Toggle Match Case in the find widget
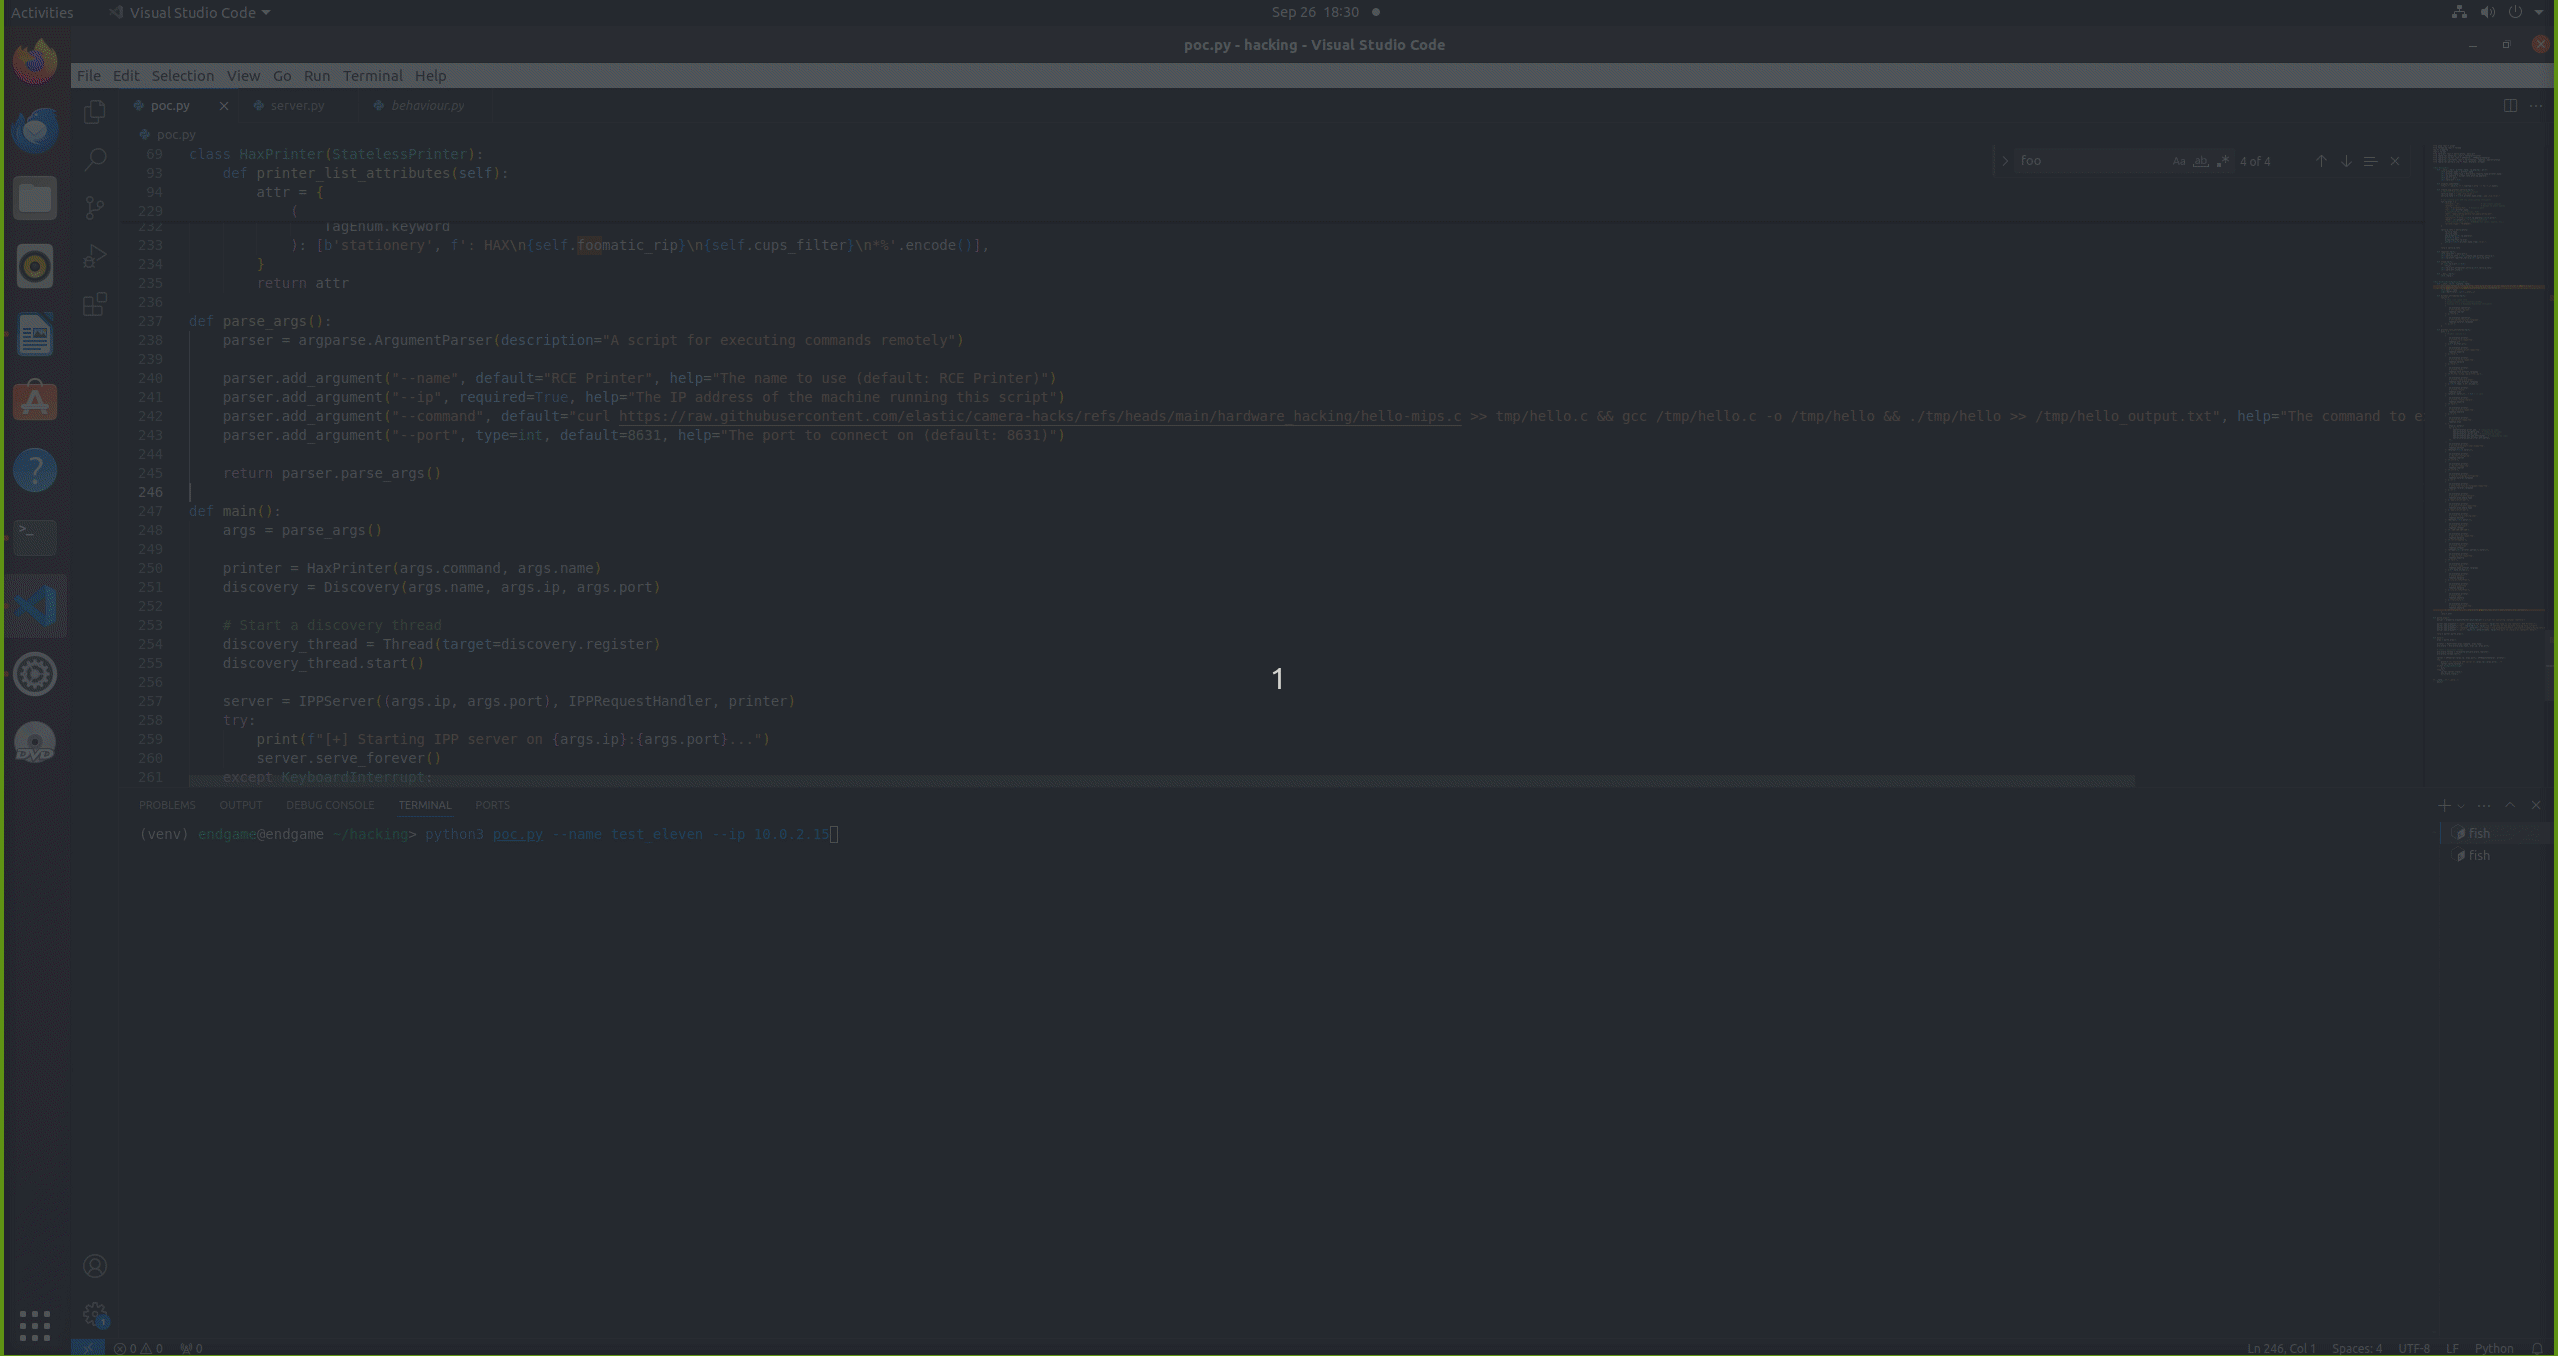2558x1356 pixels. (2177, 161)
